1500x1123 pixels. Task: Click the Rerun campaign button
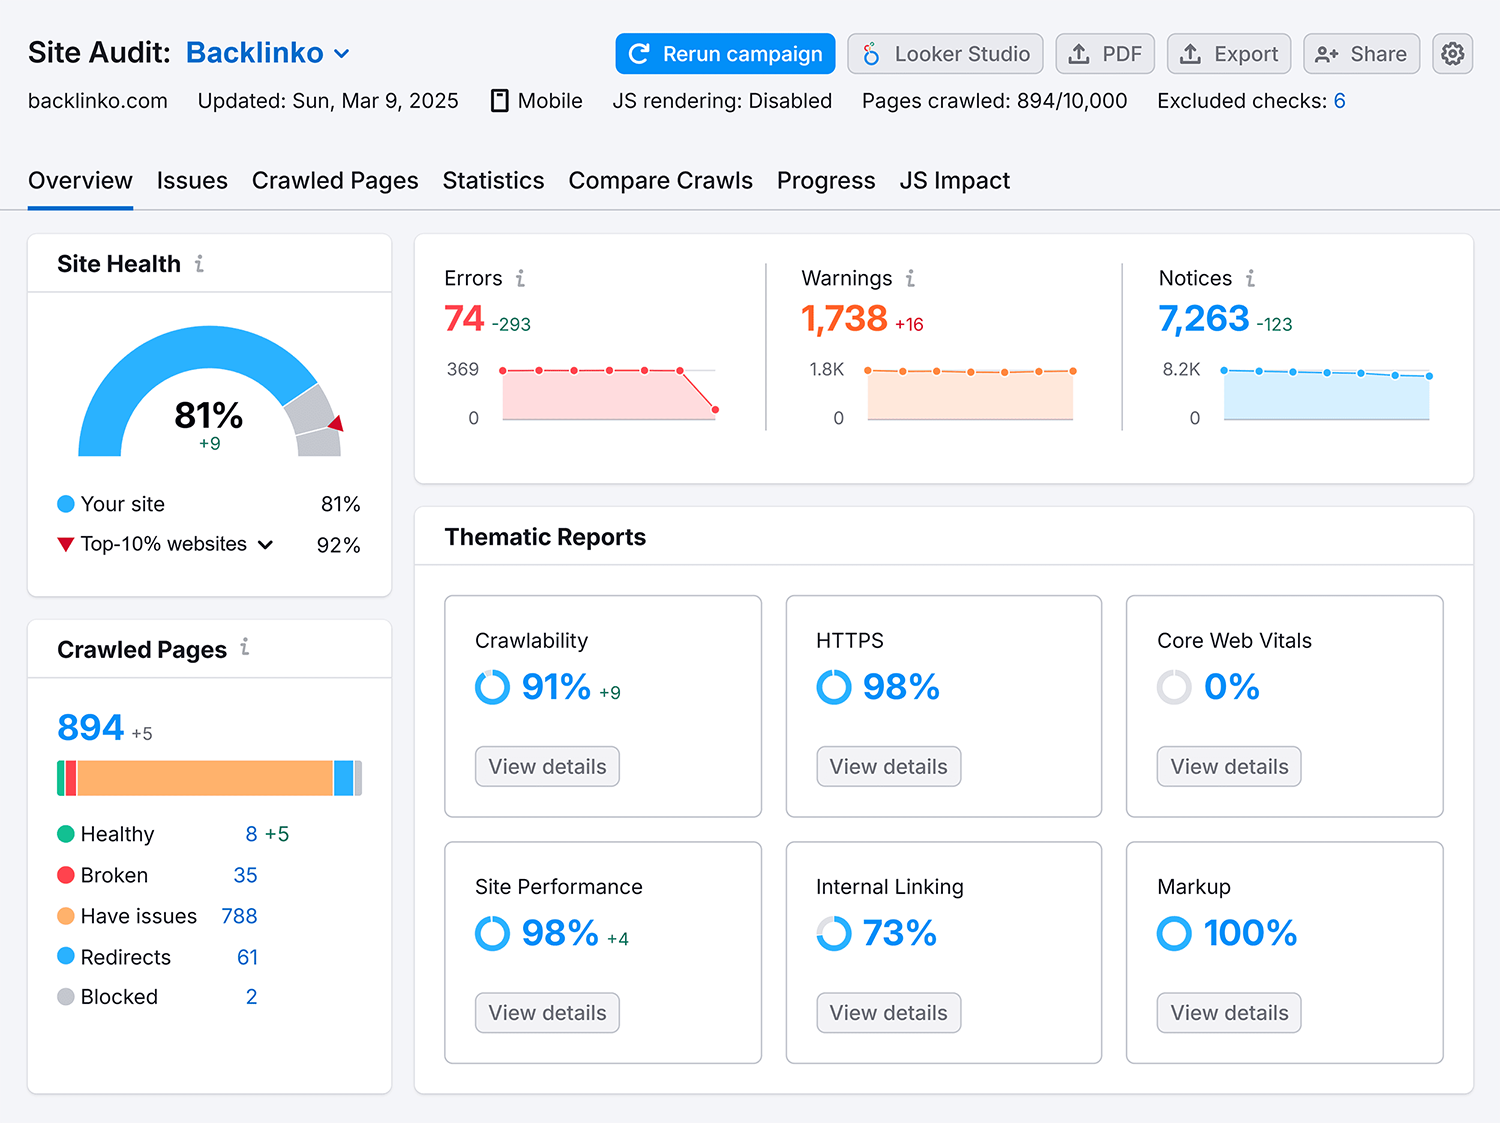[726, 54]
